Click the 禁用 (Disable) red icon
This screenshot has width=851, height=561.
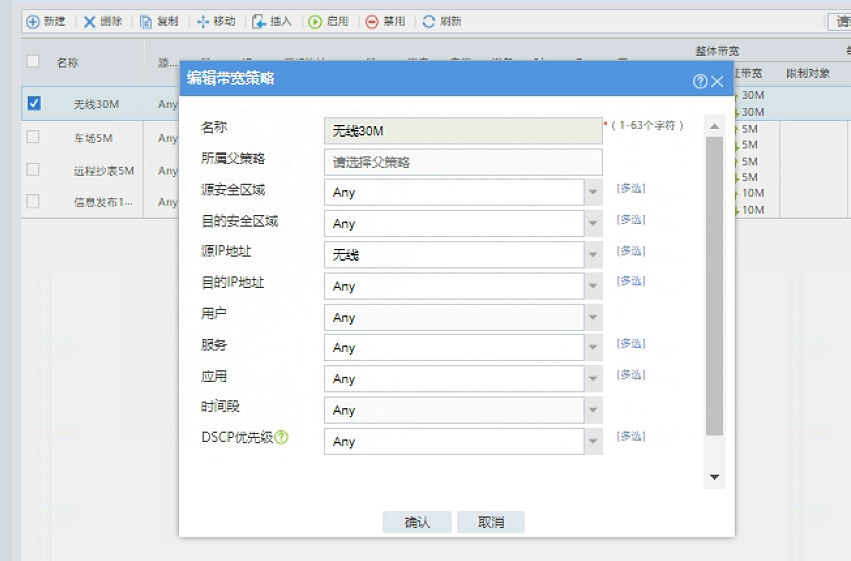pos(372,21)
